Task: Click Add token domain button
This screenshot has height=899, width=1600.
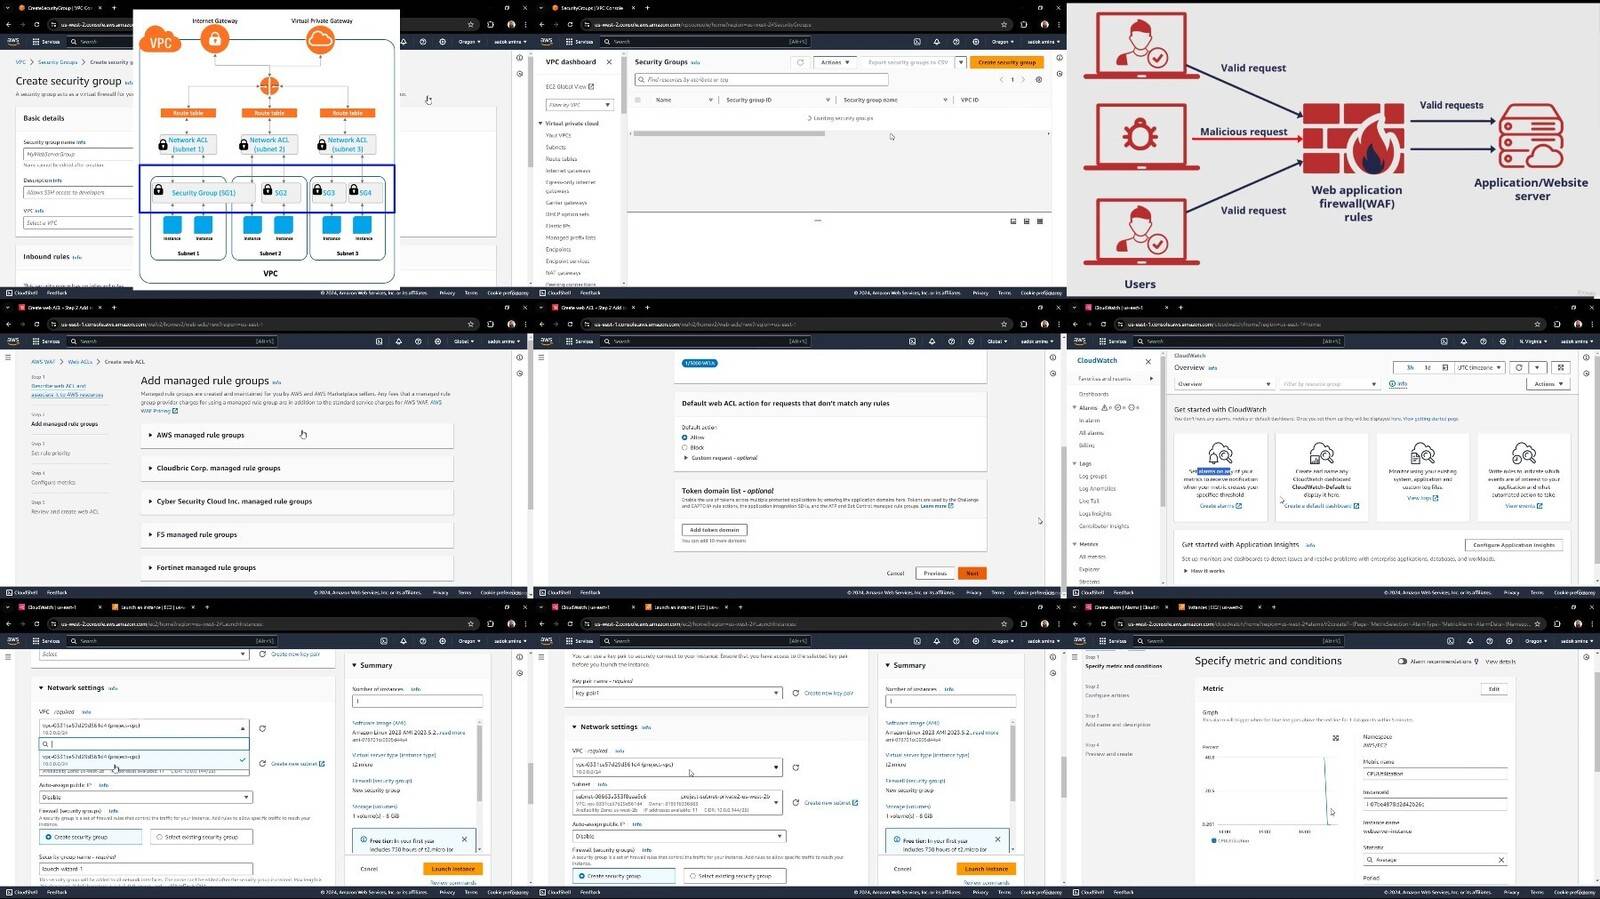Action: (714, 530)
